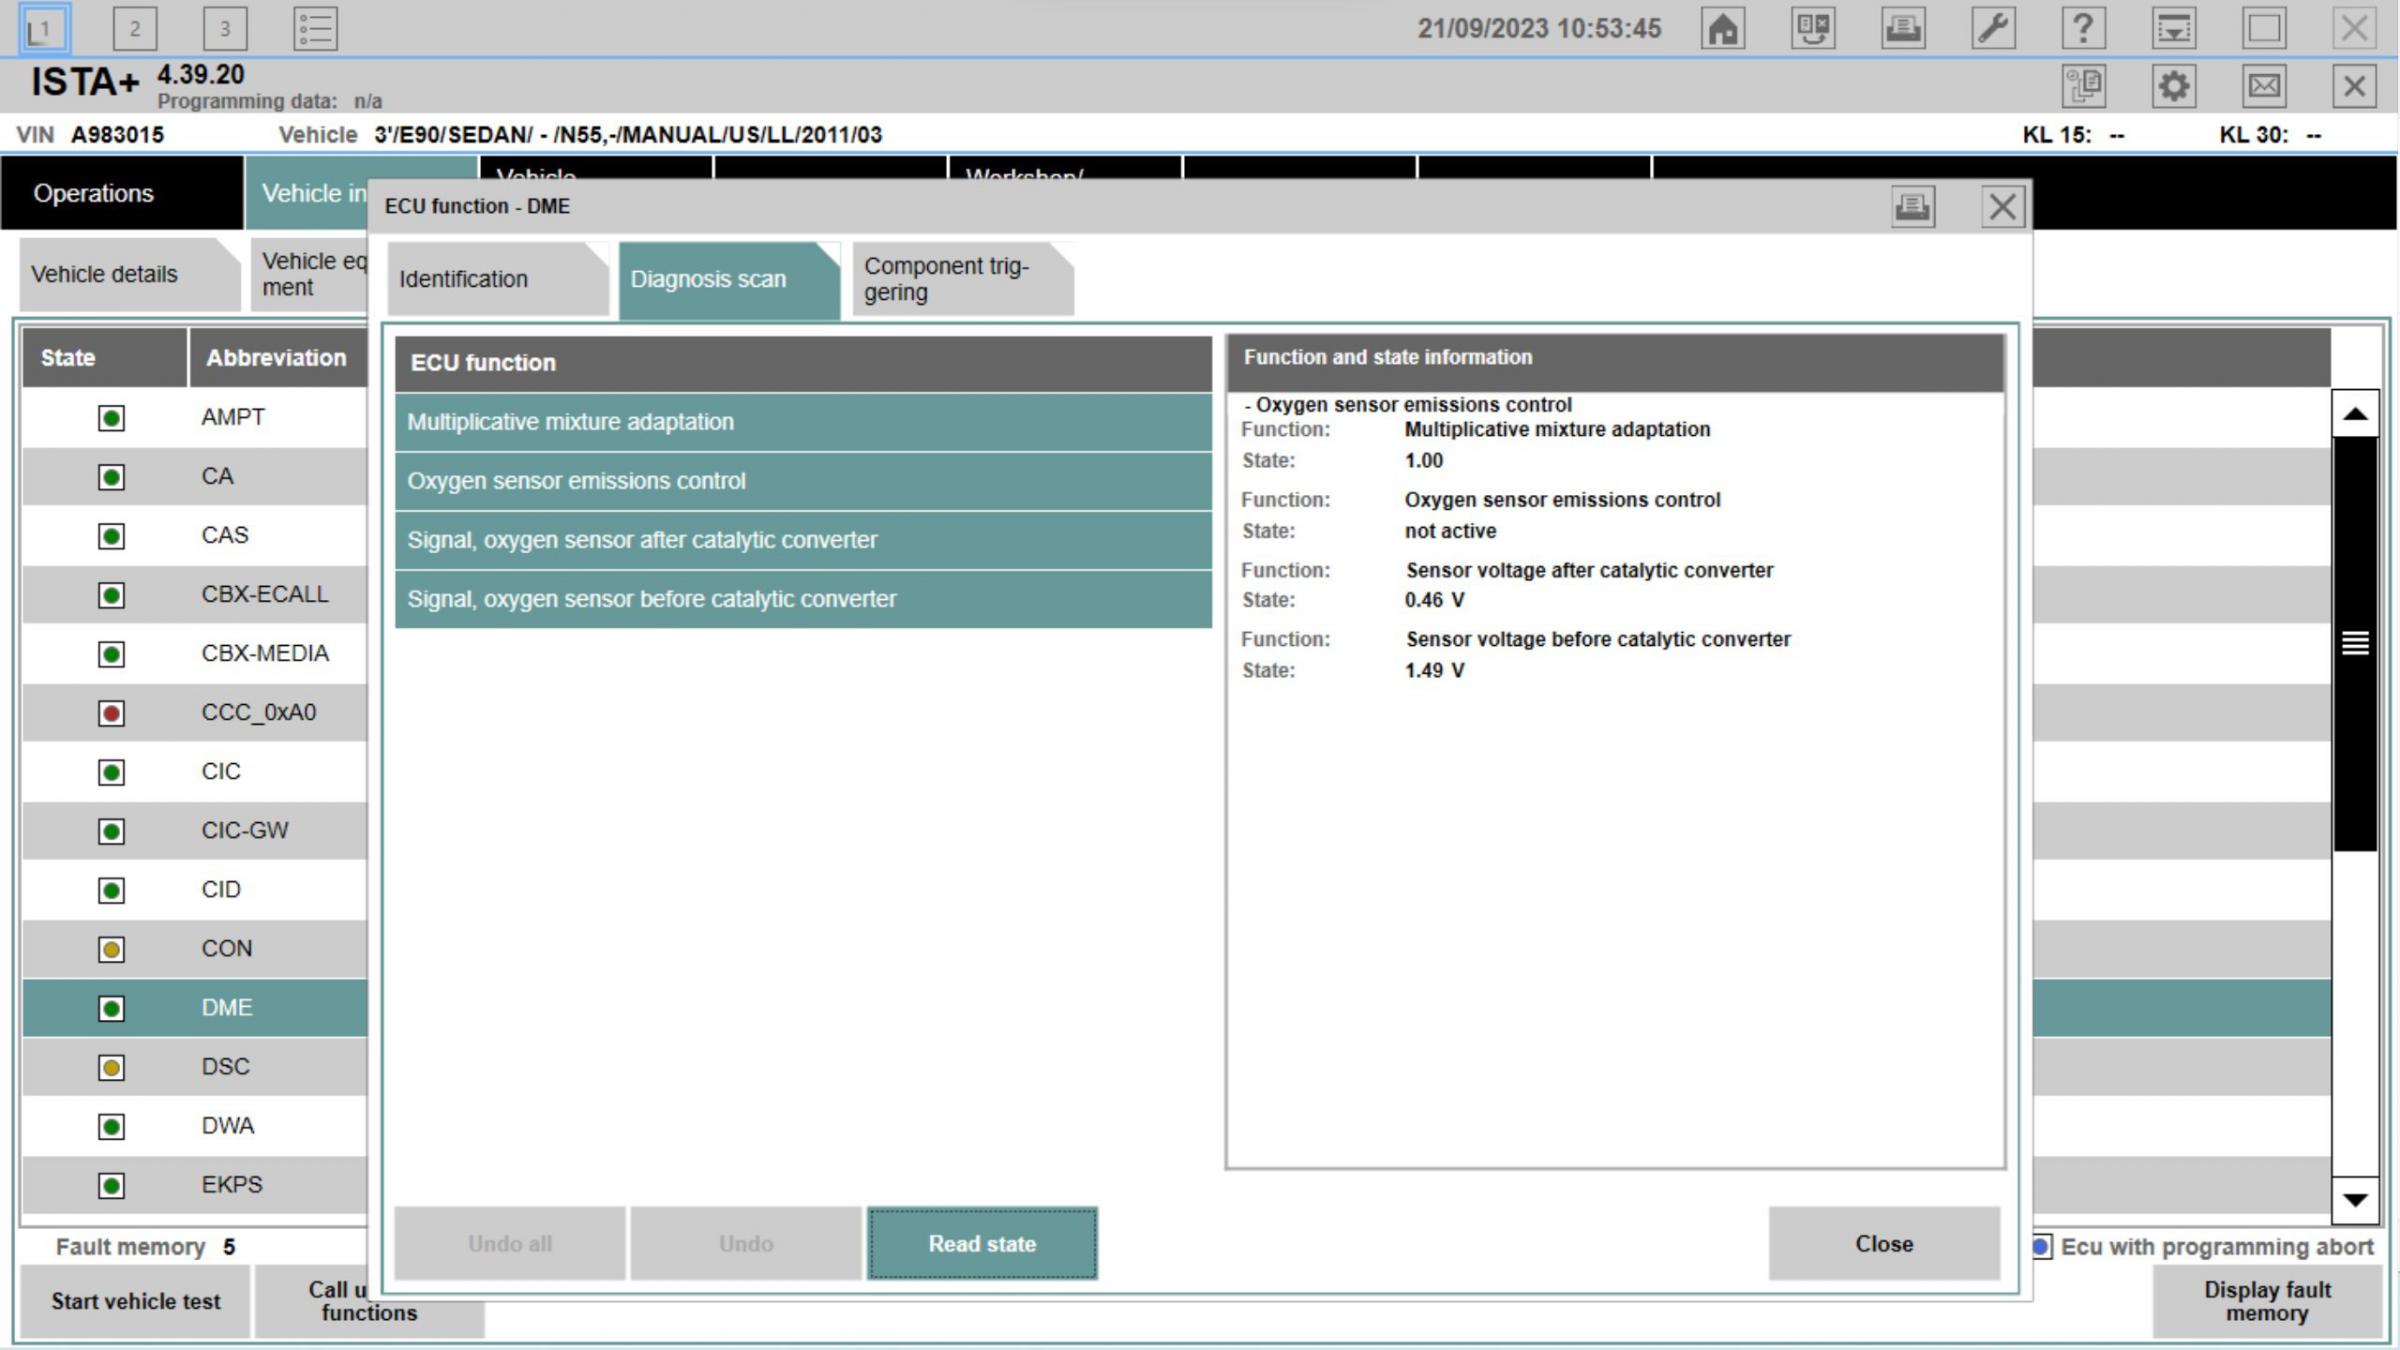Switch to the Operations tab

[x=122, y=193]
